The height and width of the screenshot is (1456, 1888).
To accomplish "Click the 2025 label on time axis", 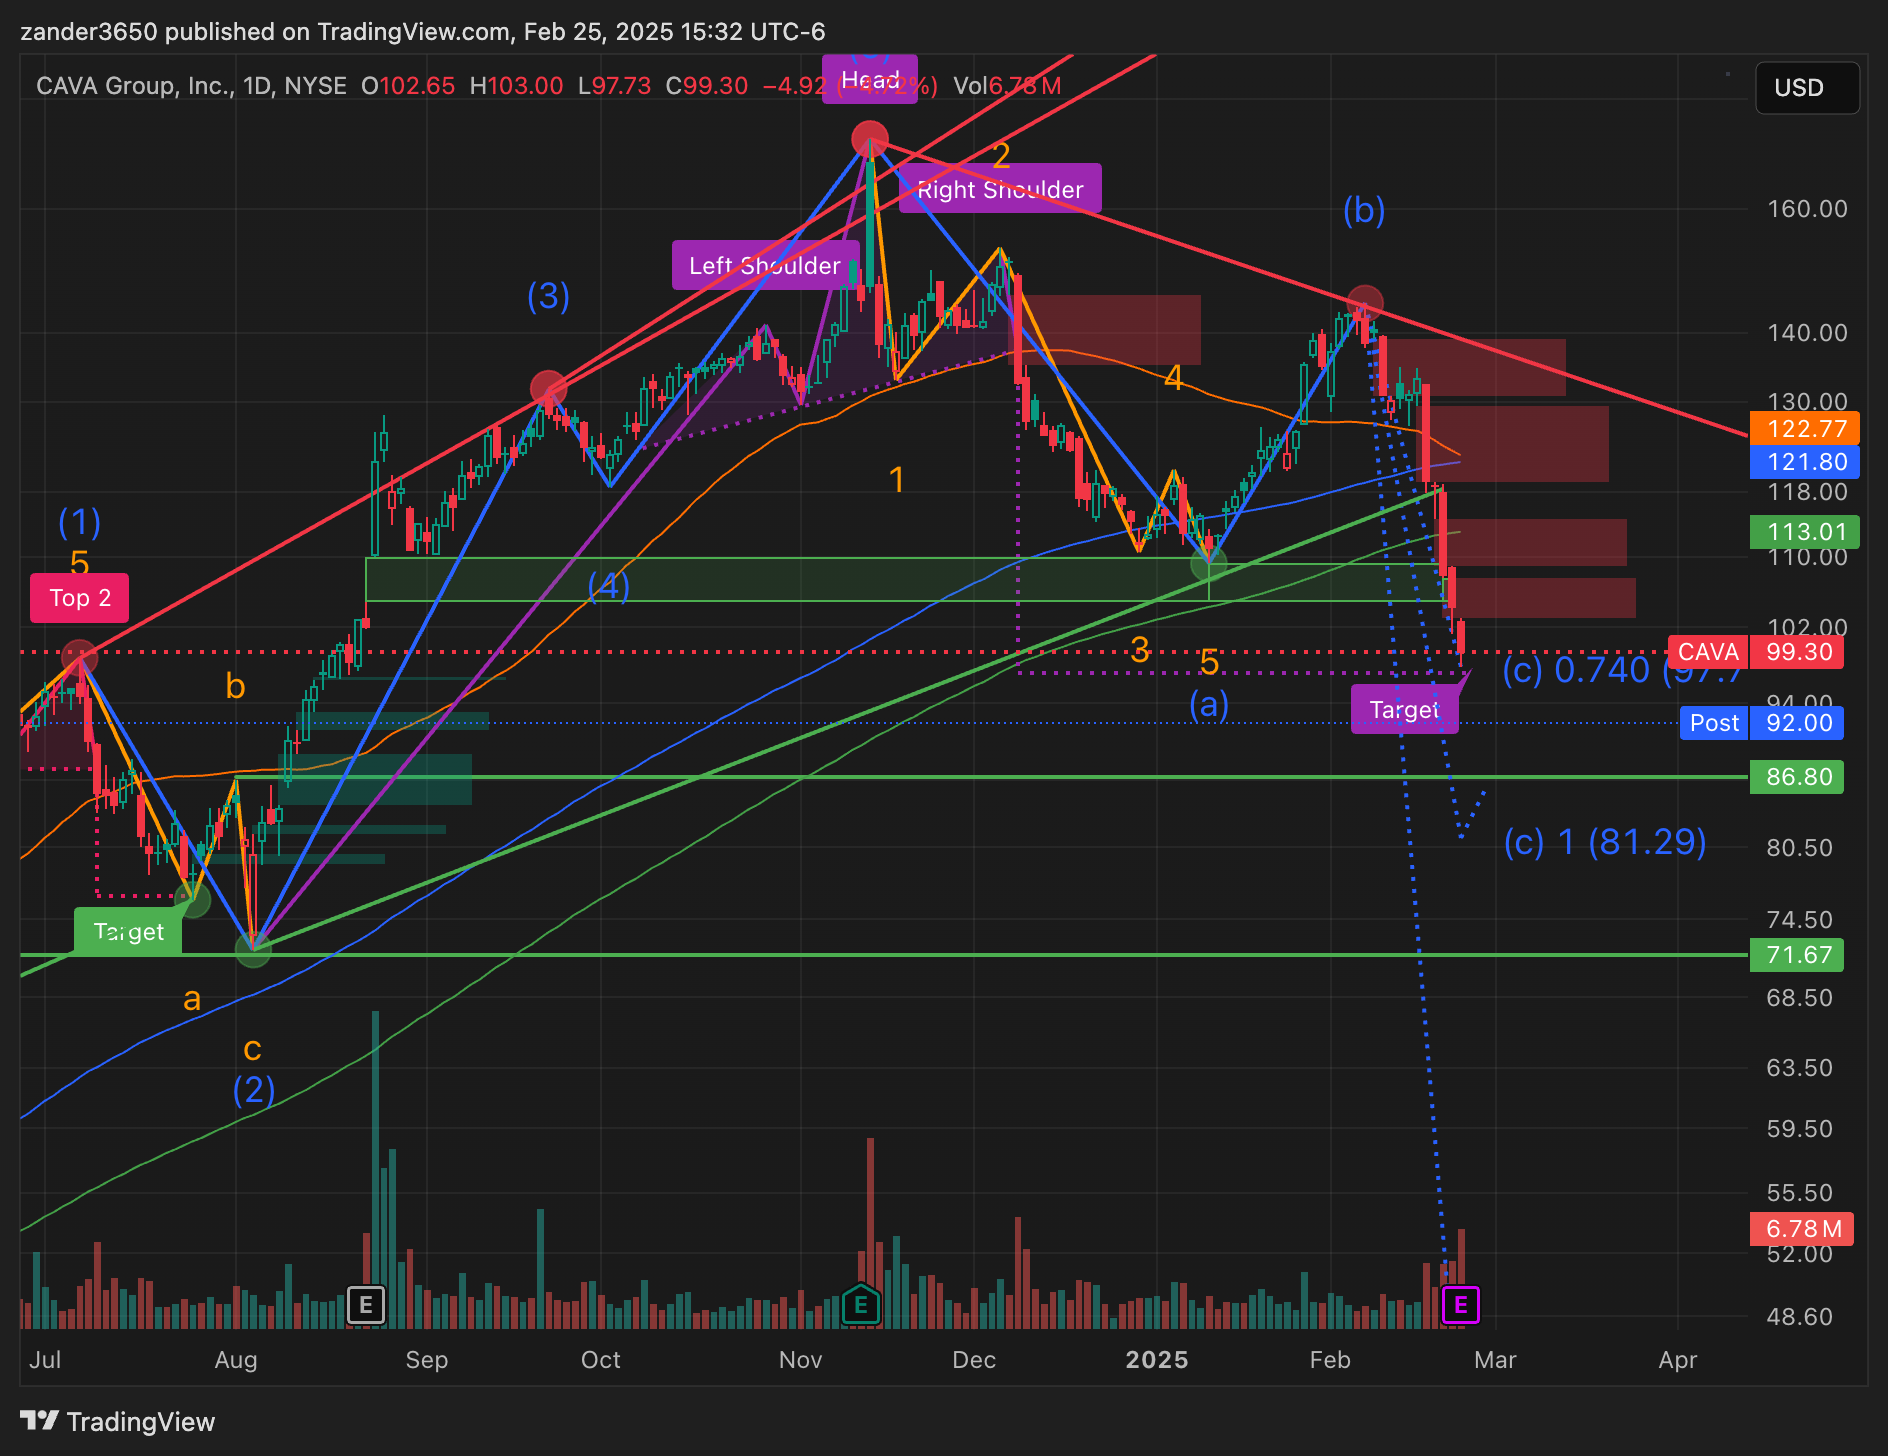I will pos(1157,1360).
